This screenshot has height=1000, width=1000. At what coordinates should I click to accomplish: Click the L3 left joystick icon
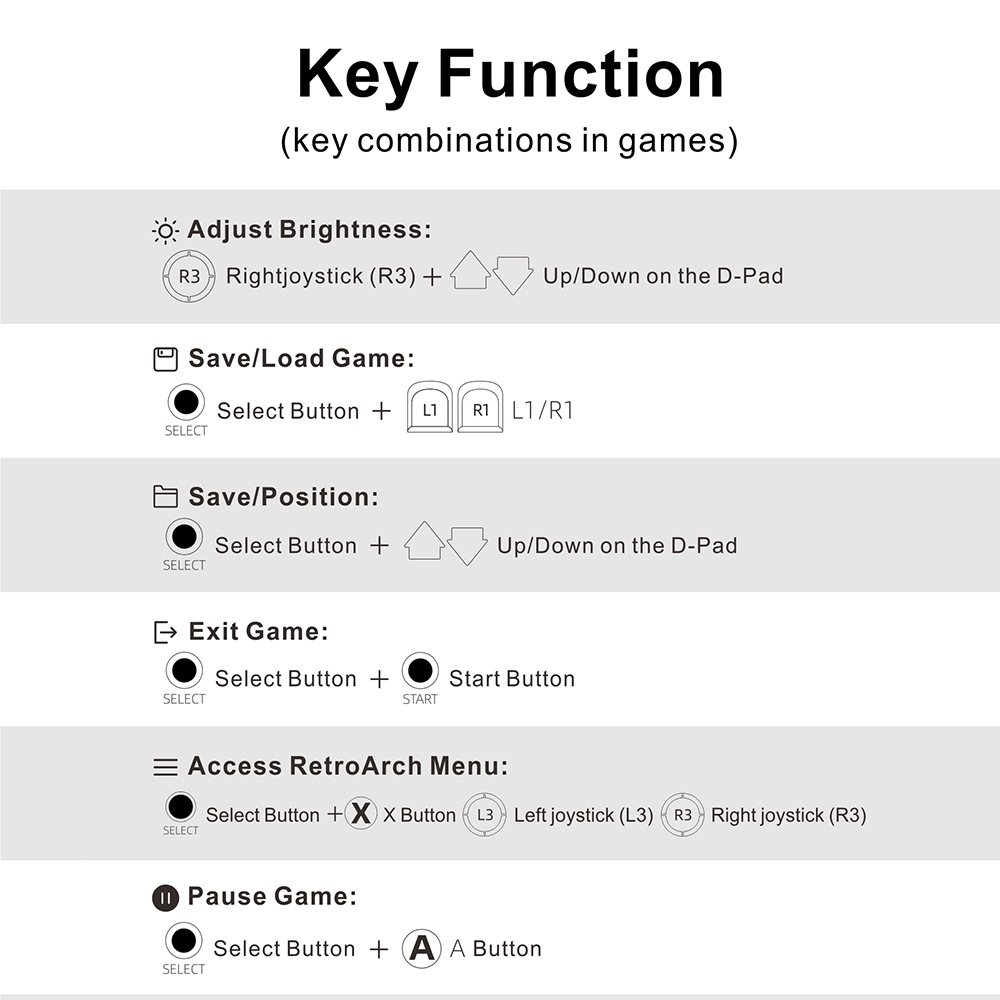pos(485,814)
